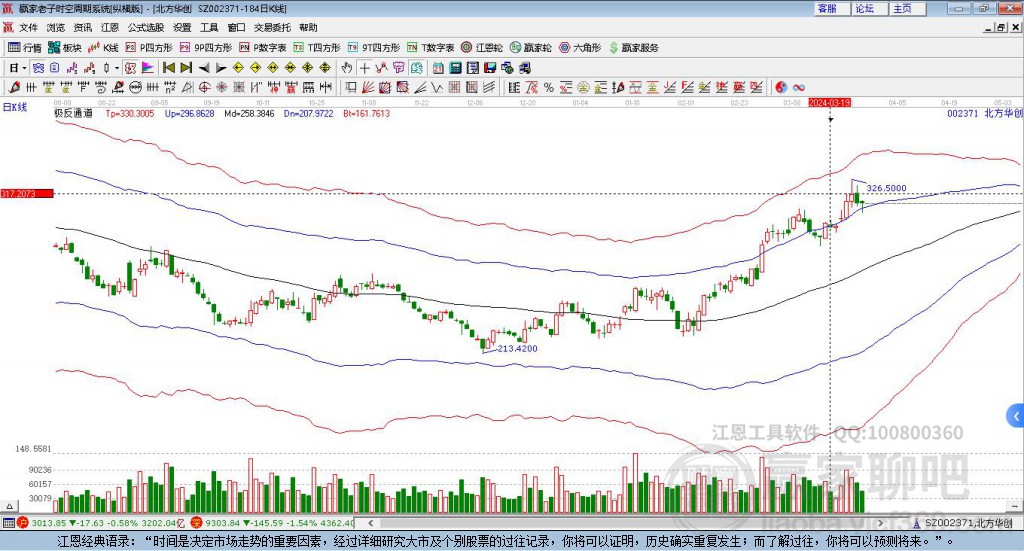Open the 浏览 menu
1024x551 pixels.
56,27
